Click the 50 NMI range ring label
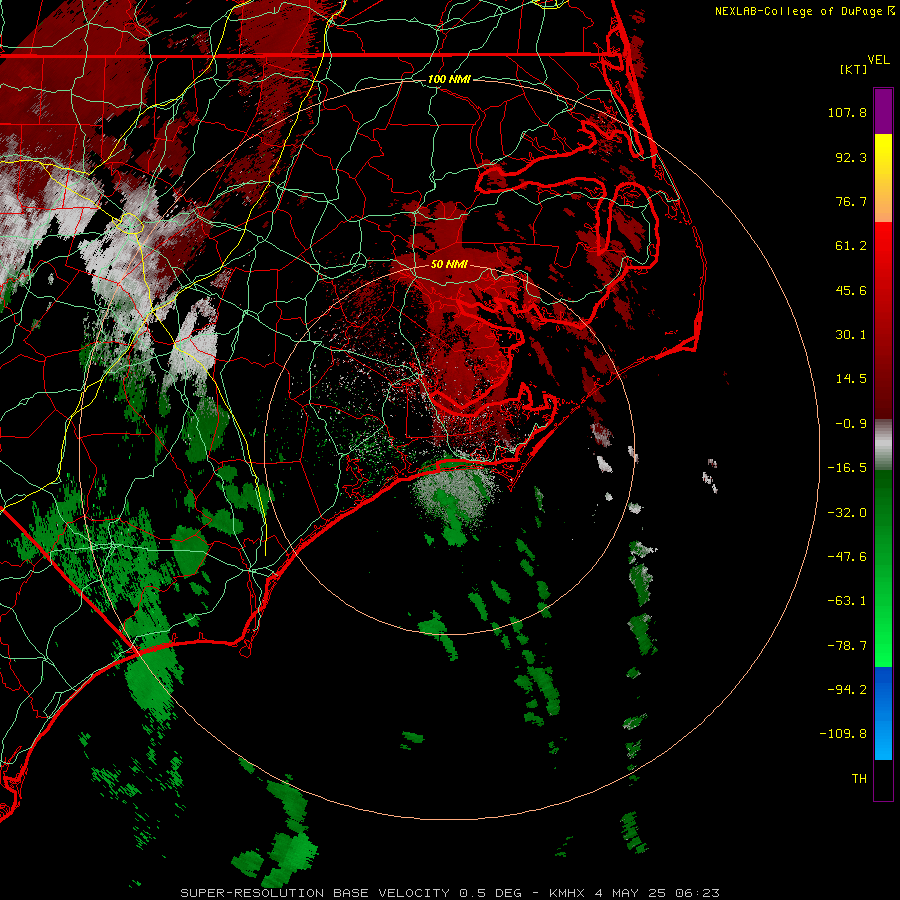Image resolution: width=900 pixels, height=900 pixels. pos(449,264)
